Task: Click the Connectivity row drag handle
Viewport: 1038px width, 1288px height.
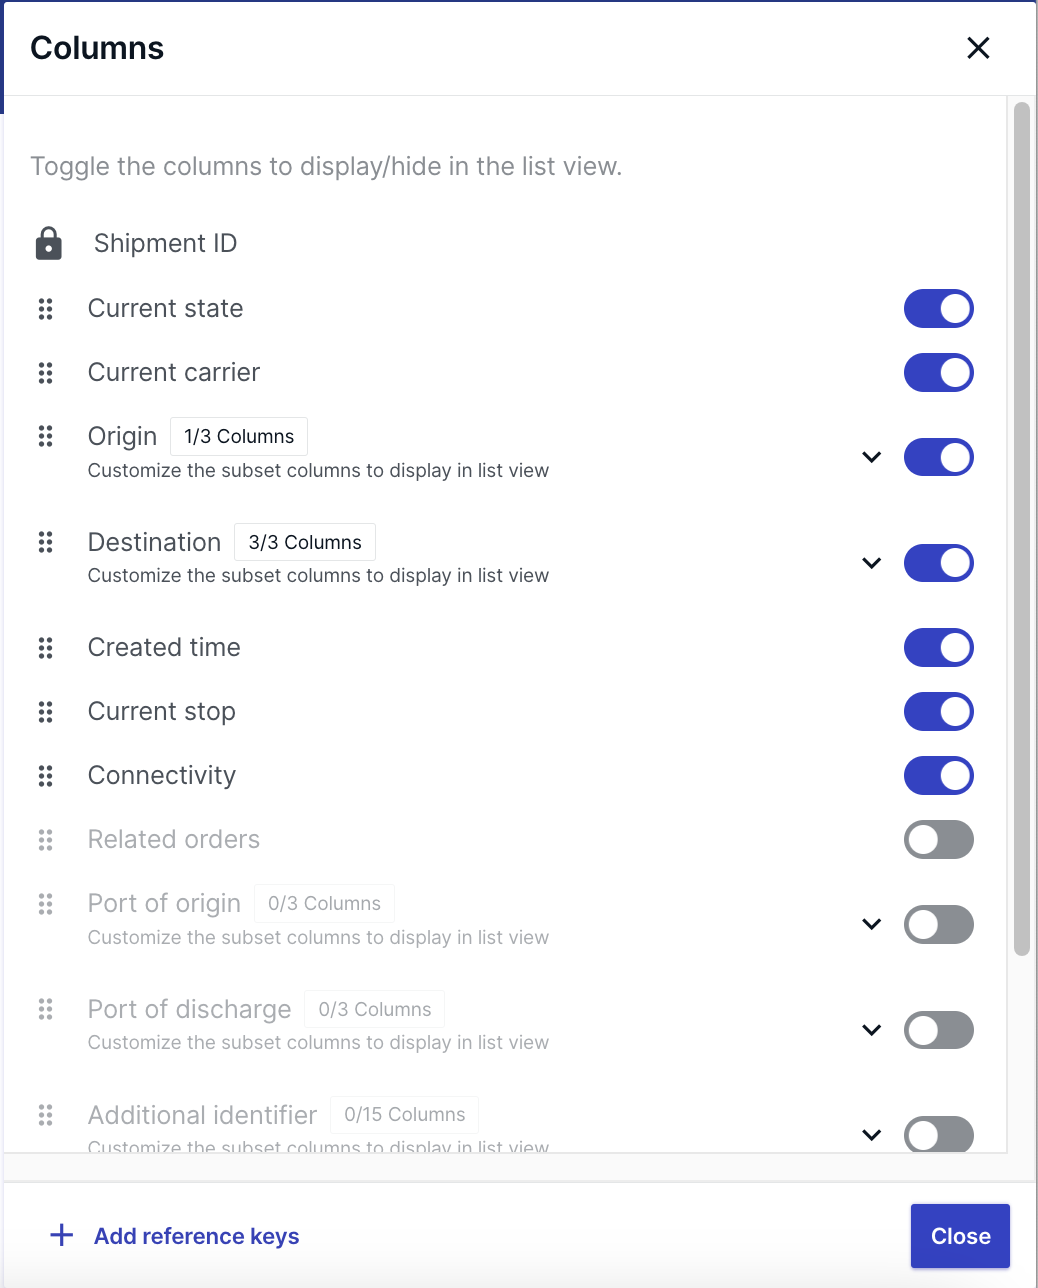Action: [45, 776]
